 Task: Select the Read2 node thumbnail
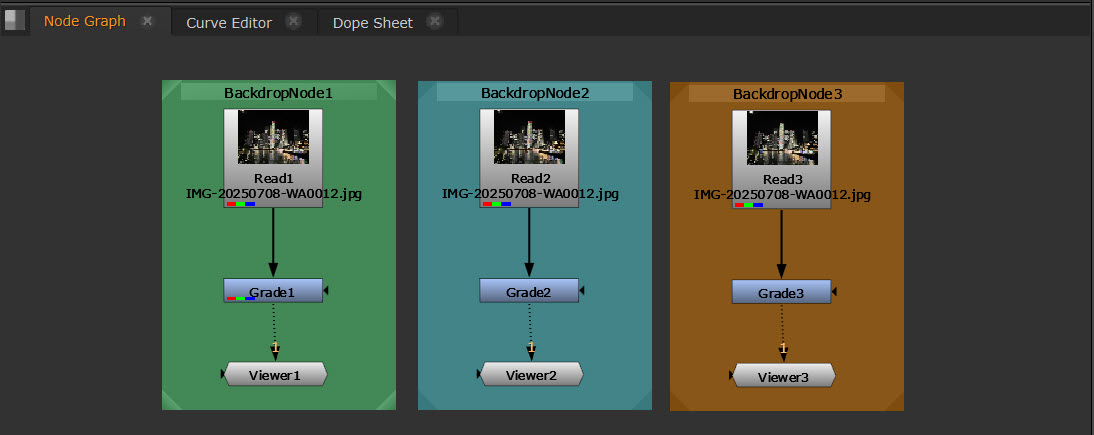[x=529, y=137]
